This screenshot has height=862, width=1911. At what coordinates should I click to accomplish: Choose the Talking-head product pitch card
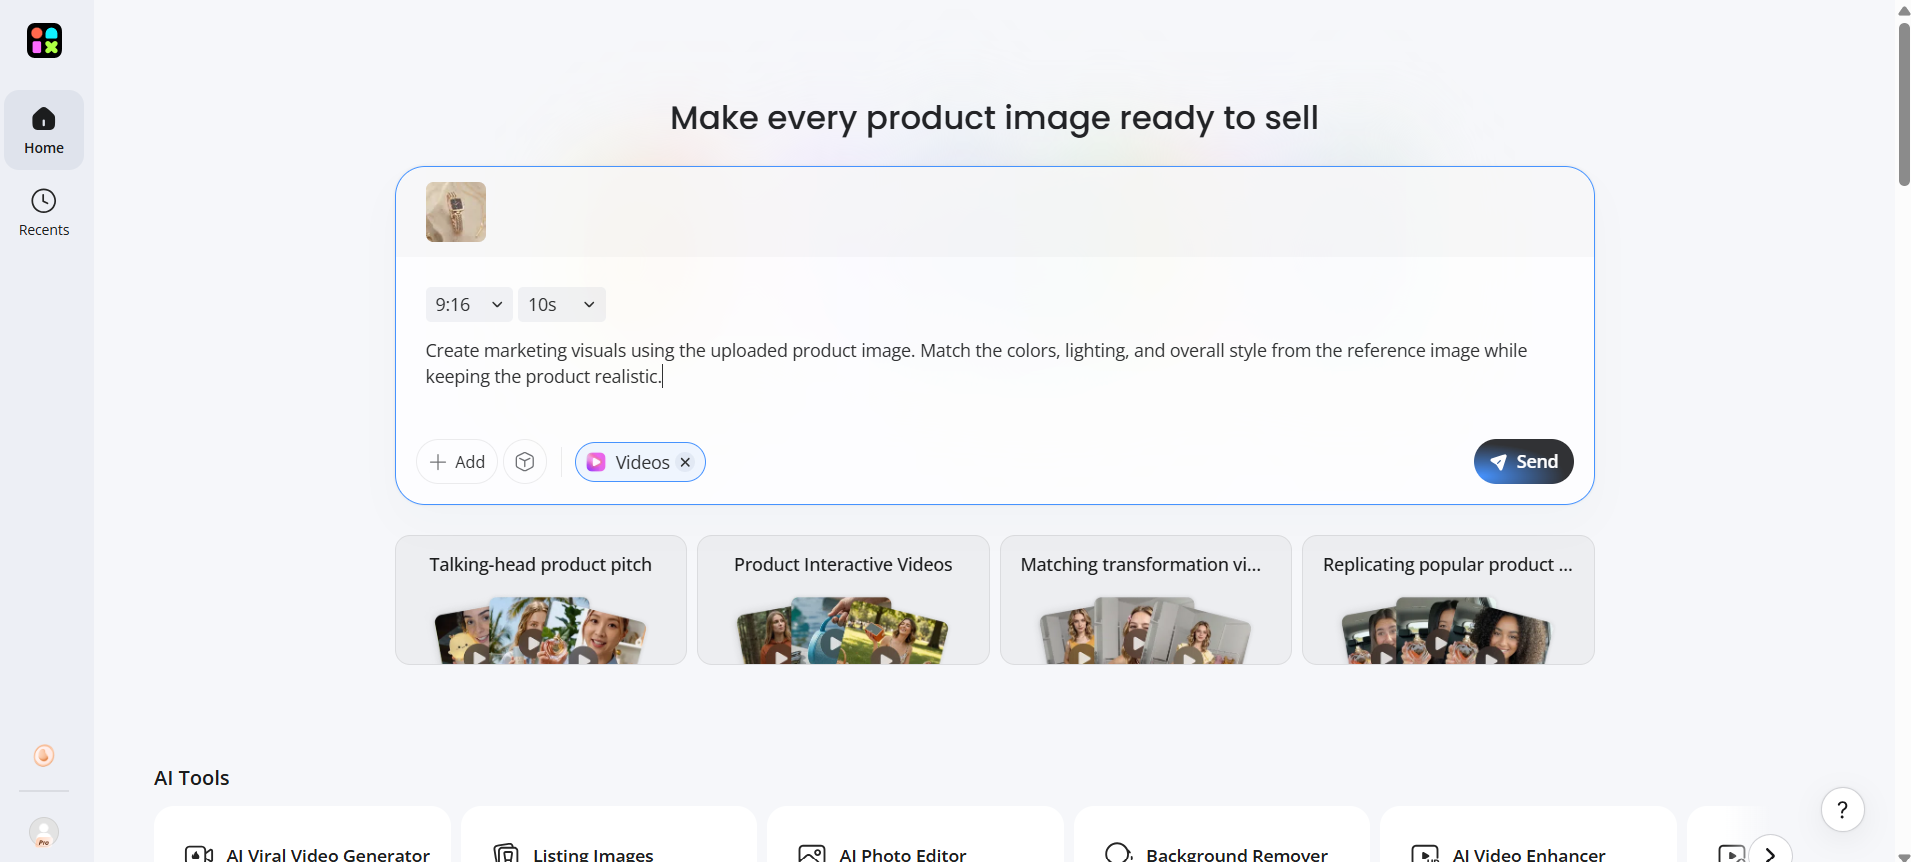(541, 600)
